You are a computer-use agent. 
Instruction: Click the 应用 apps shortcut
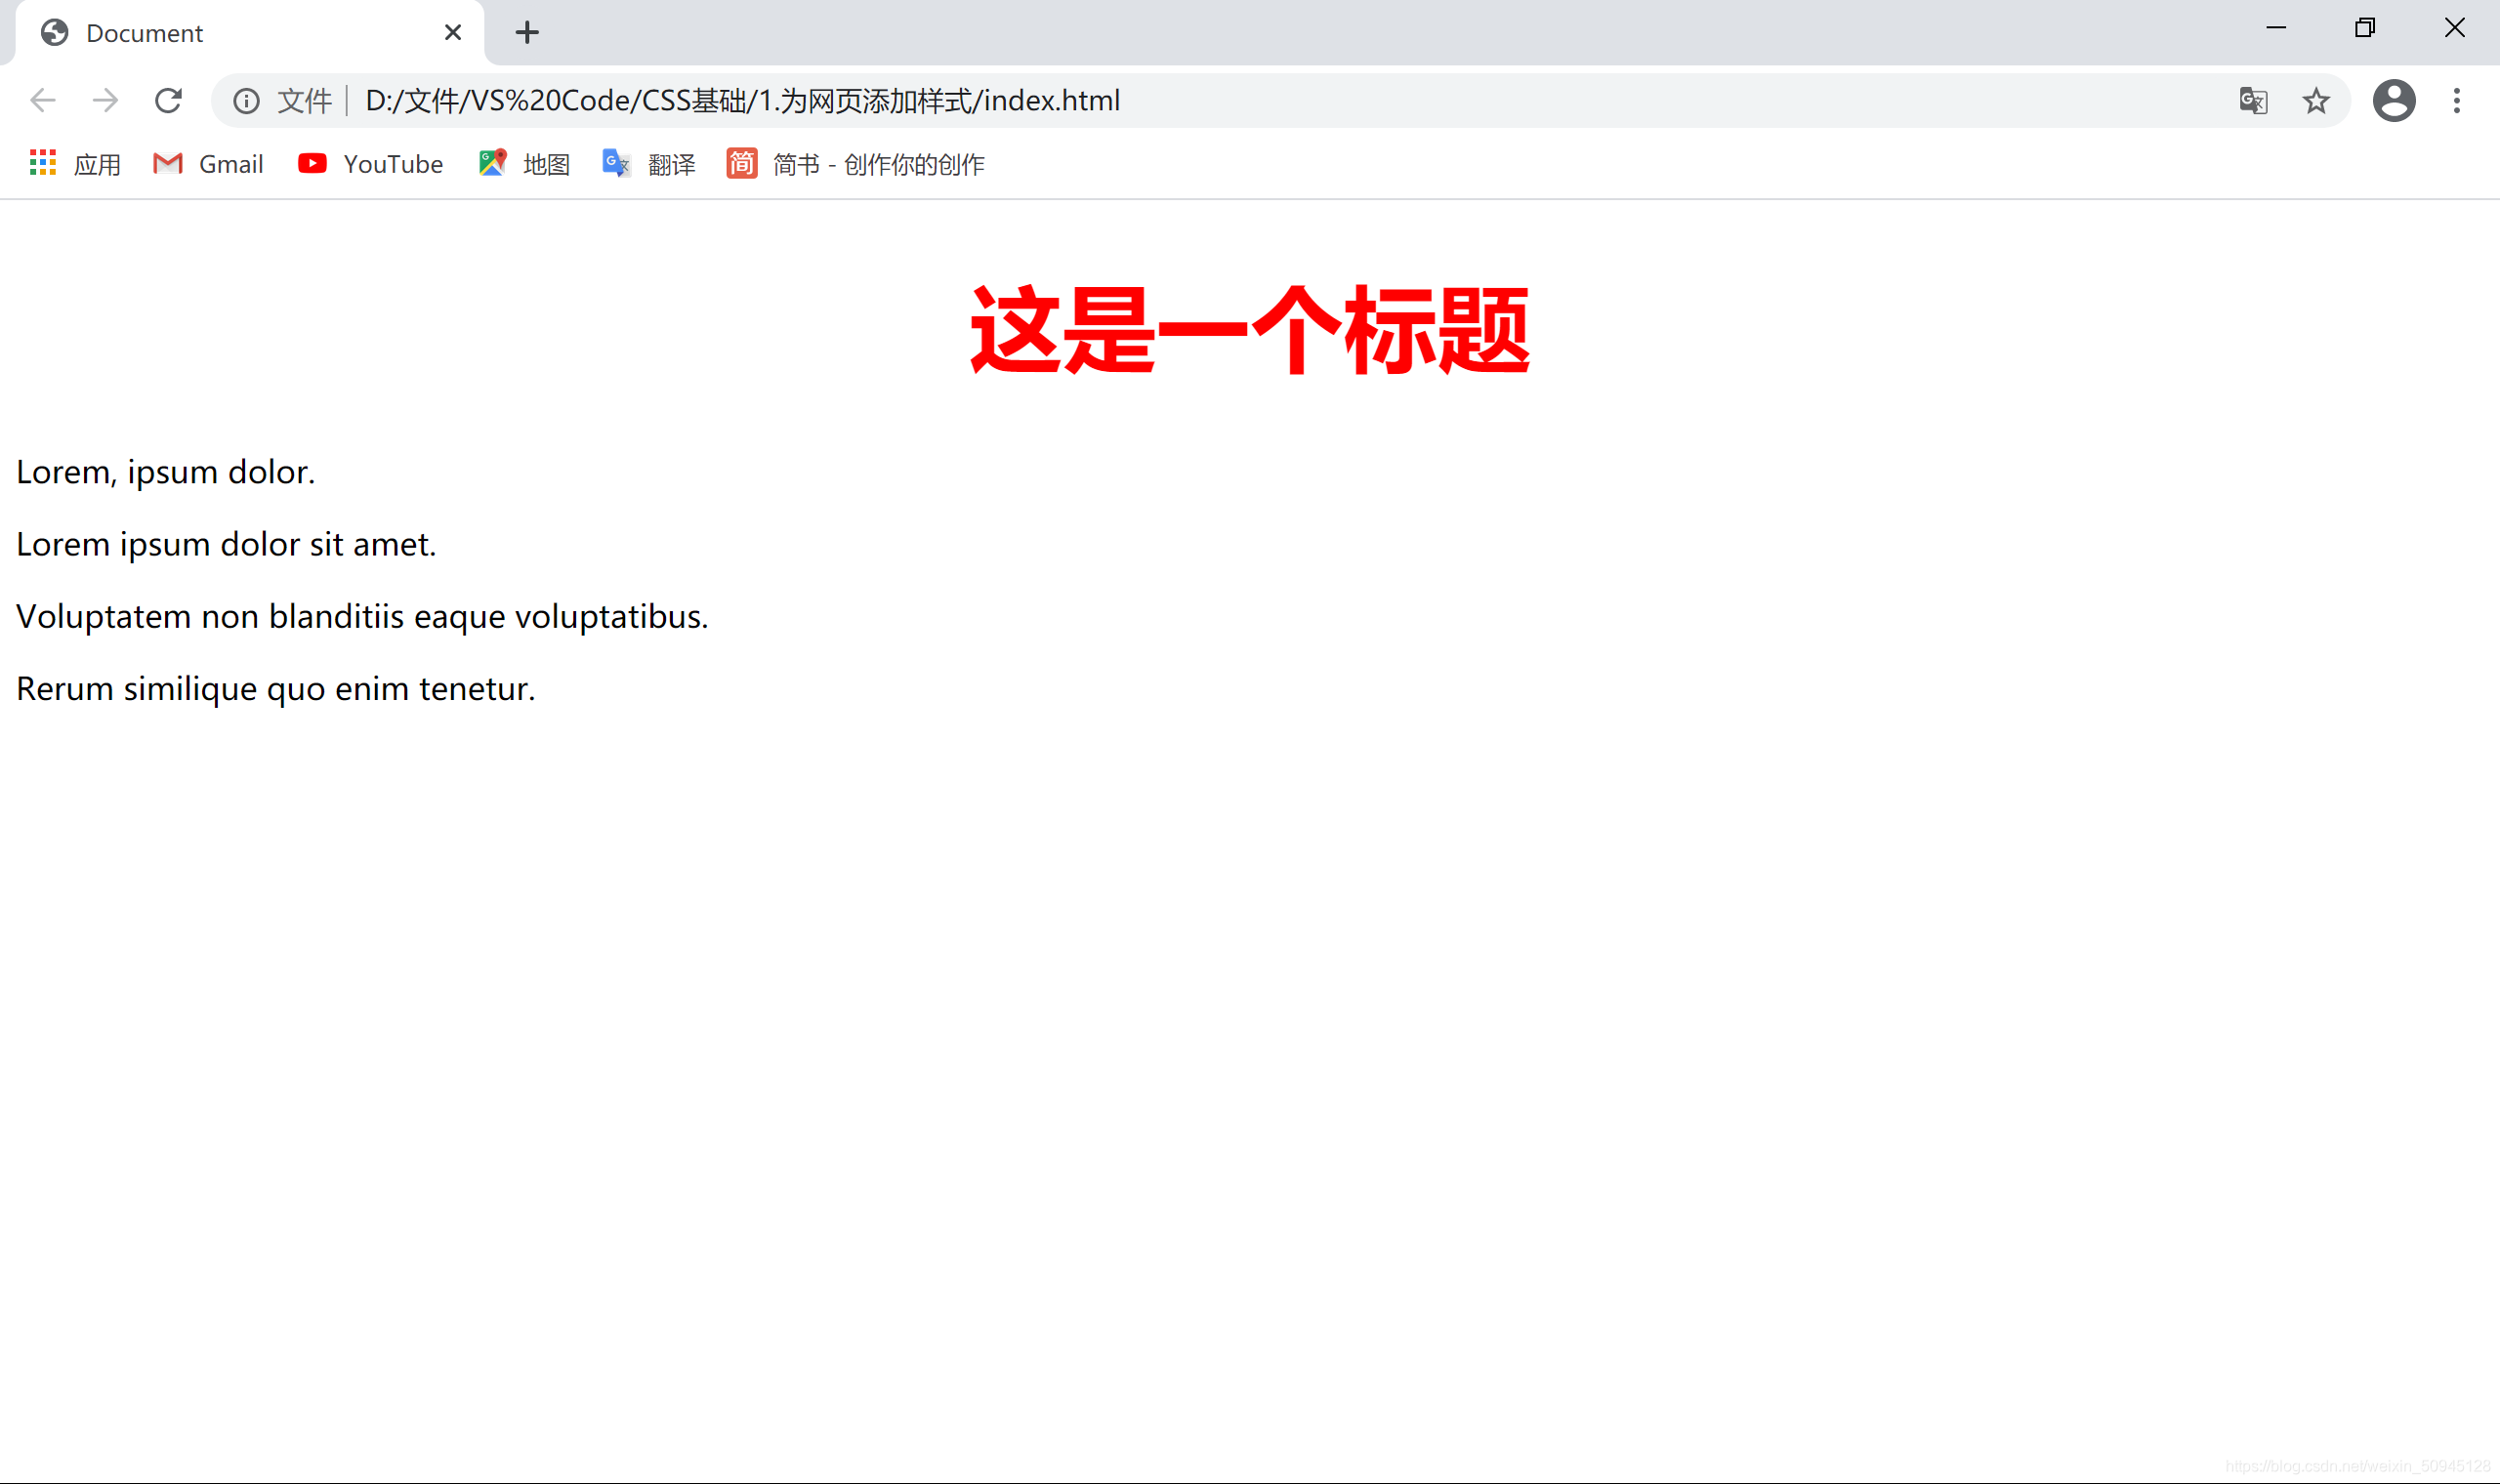(70, 164)
